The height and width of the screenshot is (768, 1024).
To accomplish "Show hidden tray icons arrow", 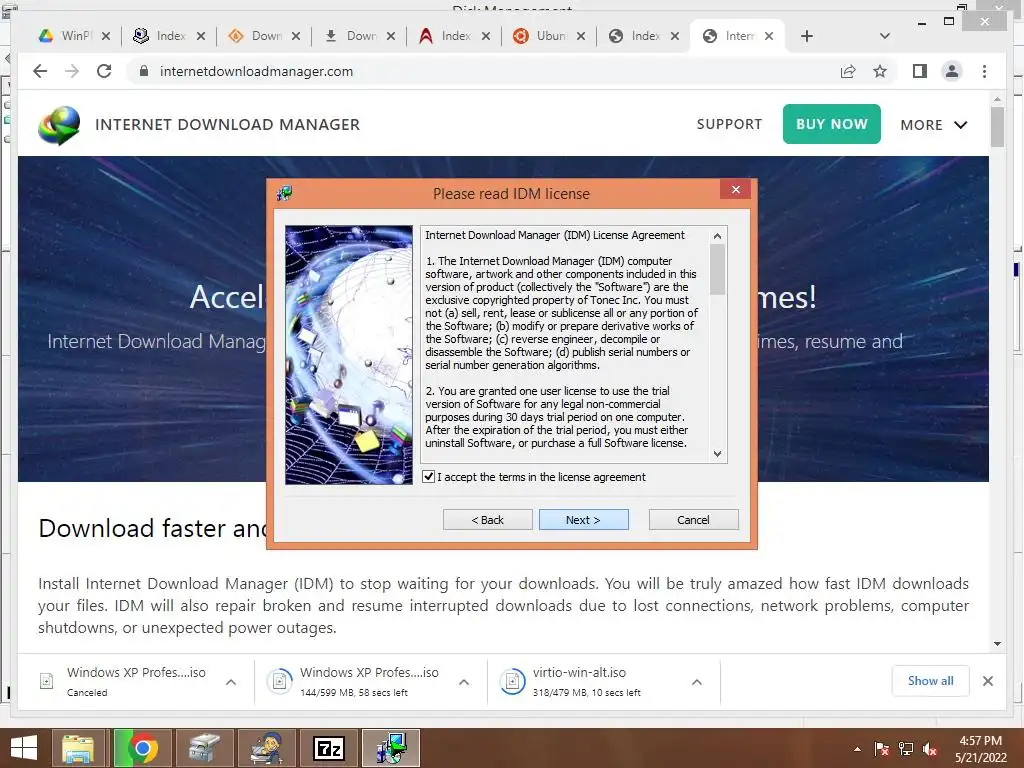I will tap(857, 749).
